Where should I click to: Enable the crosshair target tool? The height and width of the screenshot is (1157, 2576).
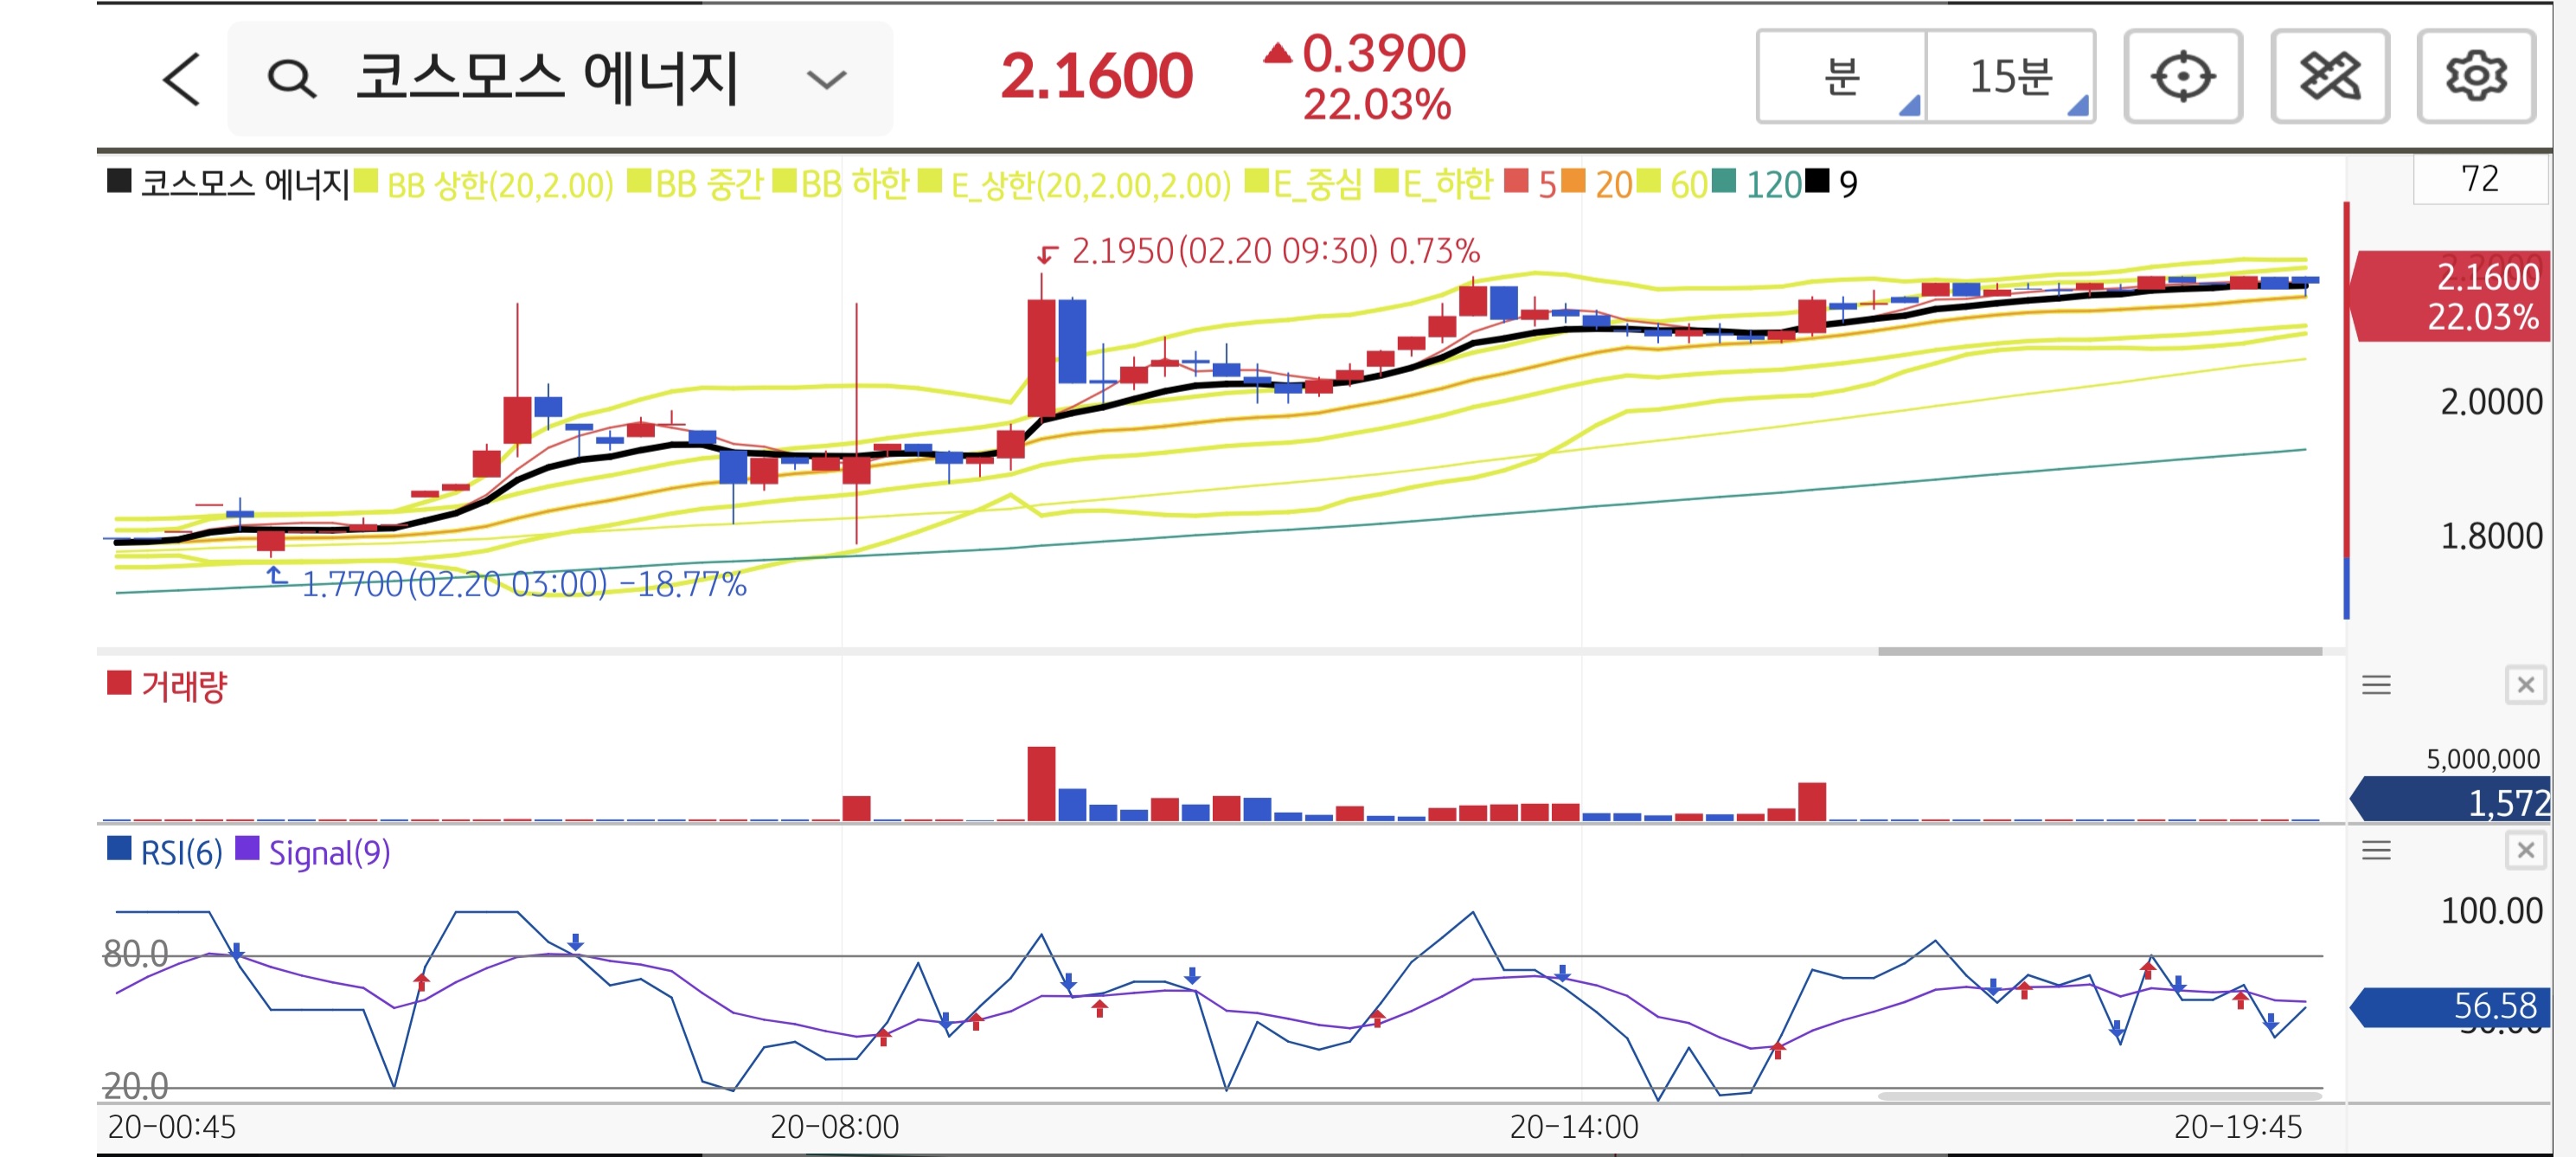2182,77
